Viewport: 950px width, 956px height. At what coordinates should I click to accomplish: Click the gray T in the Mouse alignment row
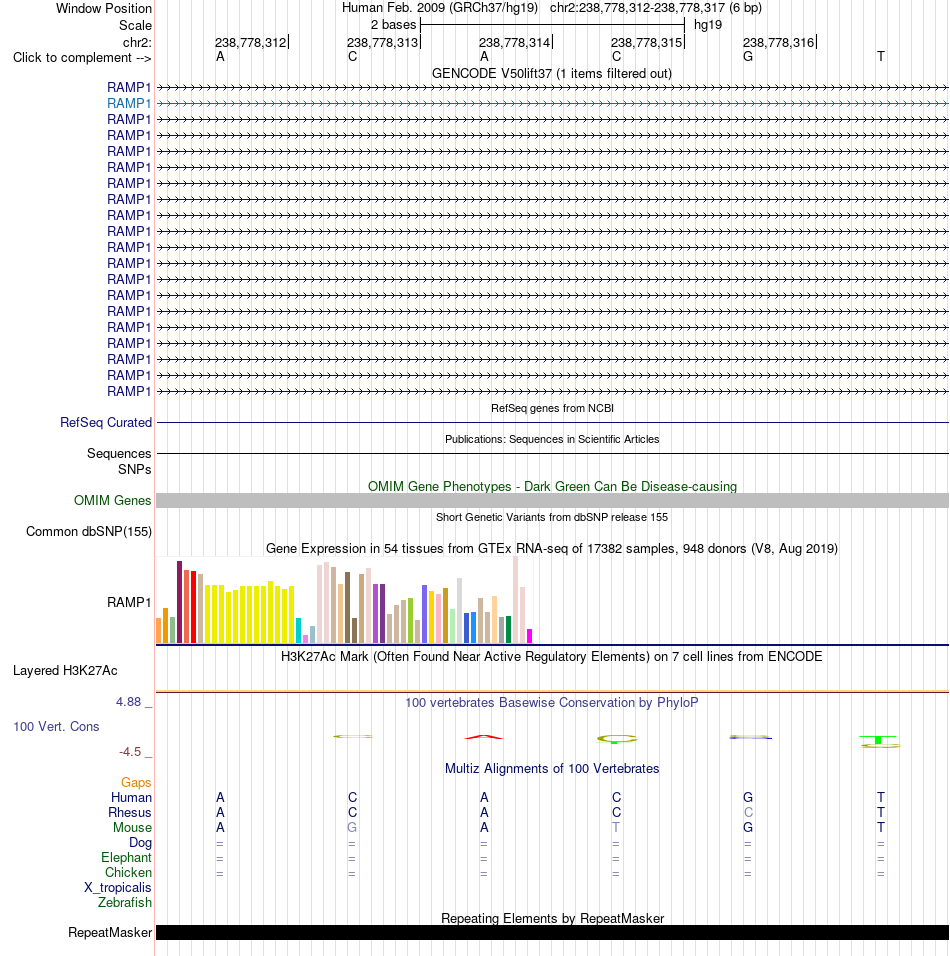click(x=616, y=828)
